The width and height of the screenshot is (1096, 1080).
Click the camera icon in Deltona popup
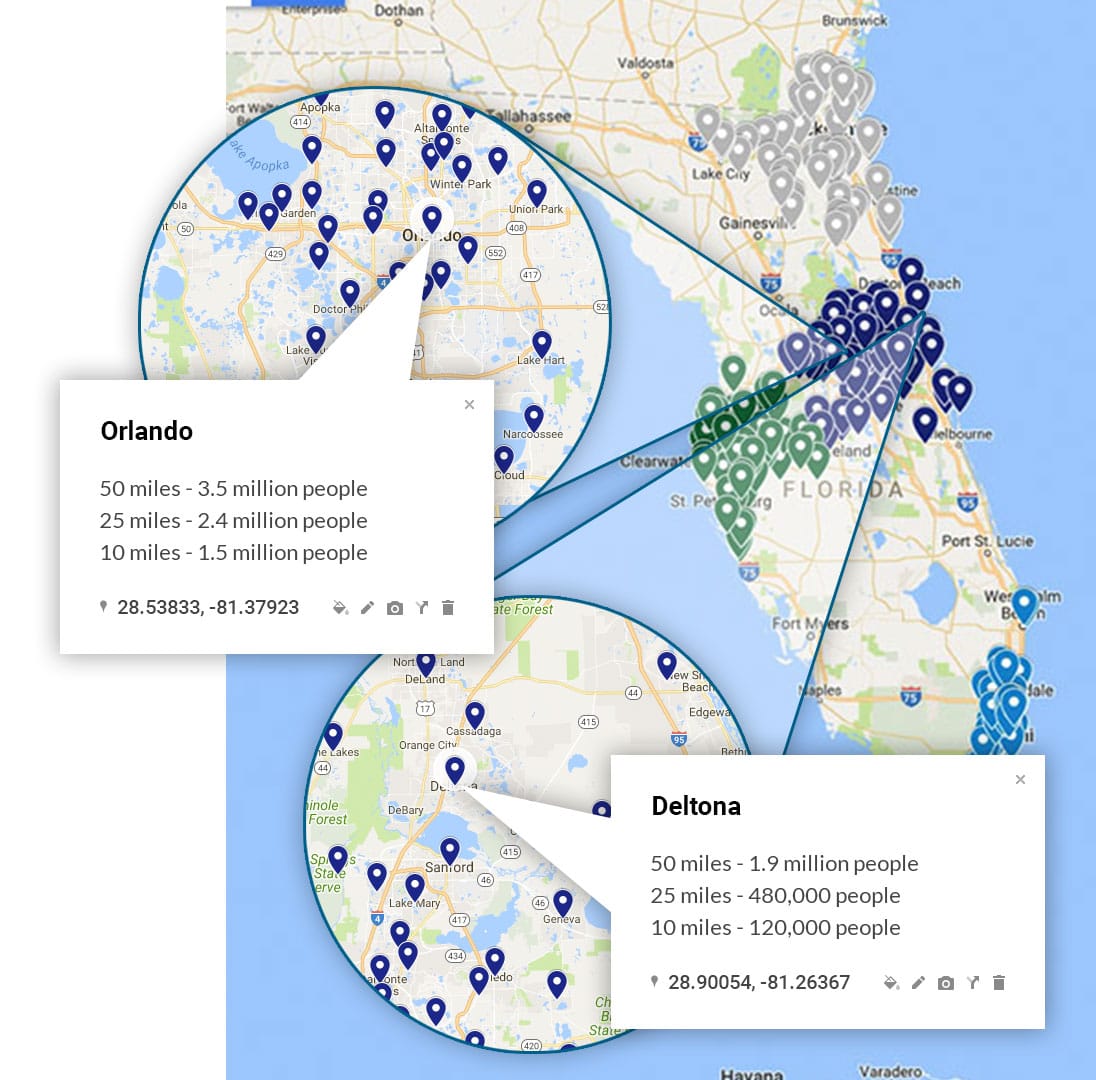tap(946, 983)
